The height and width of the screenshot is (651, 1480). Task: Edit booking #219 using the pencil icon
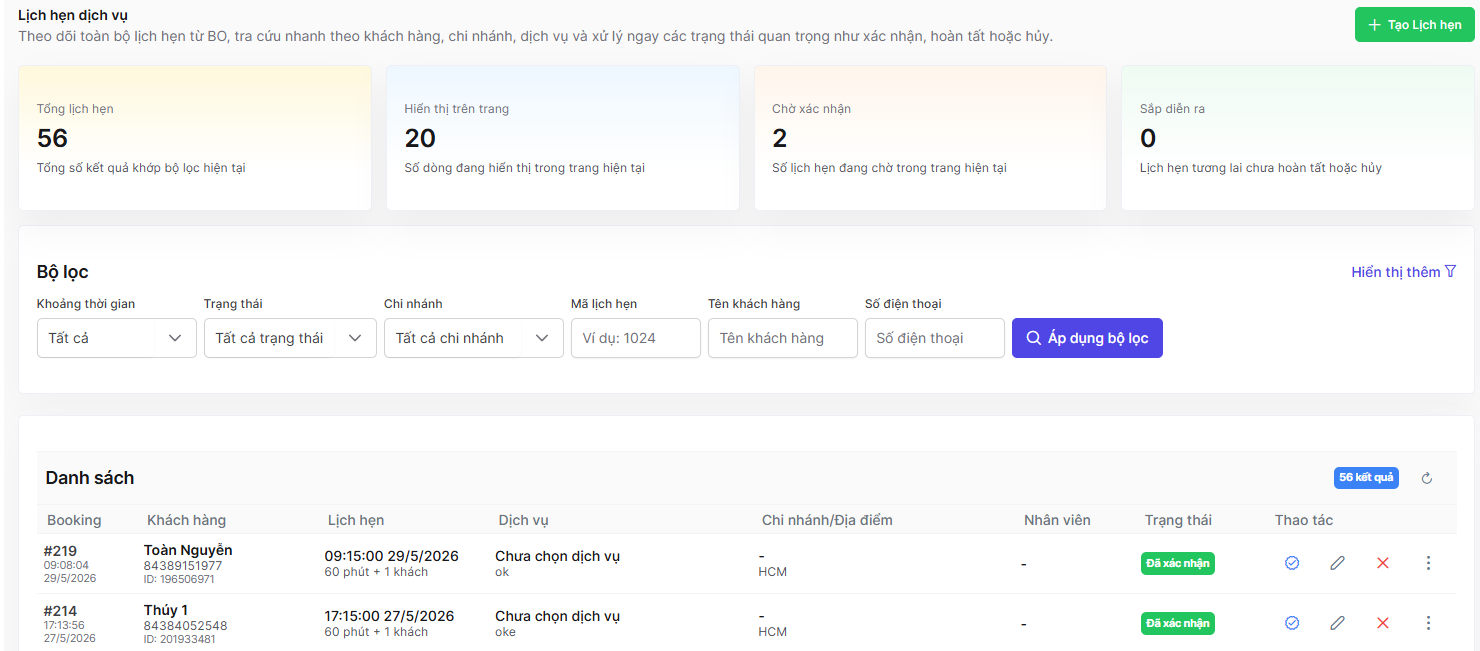tap(1337, 563)
